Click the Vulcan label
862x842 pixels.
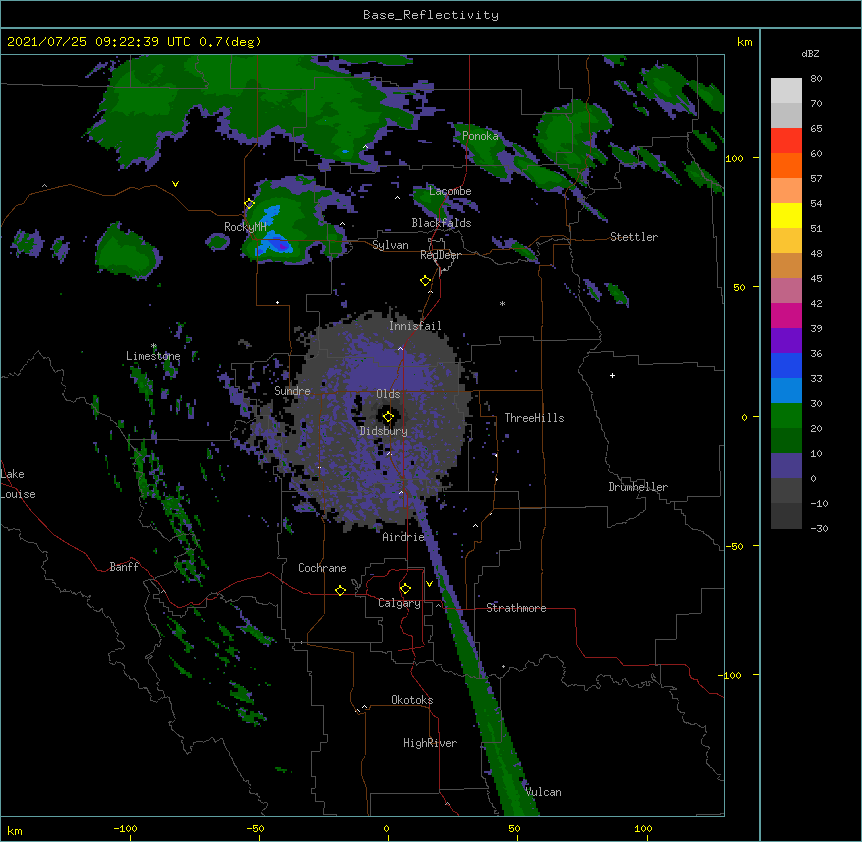pyautogui.click(x=544, y=792)
